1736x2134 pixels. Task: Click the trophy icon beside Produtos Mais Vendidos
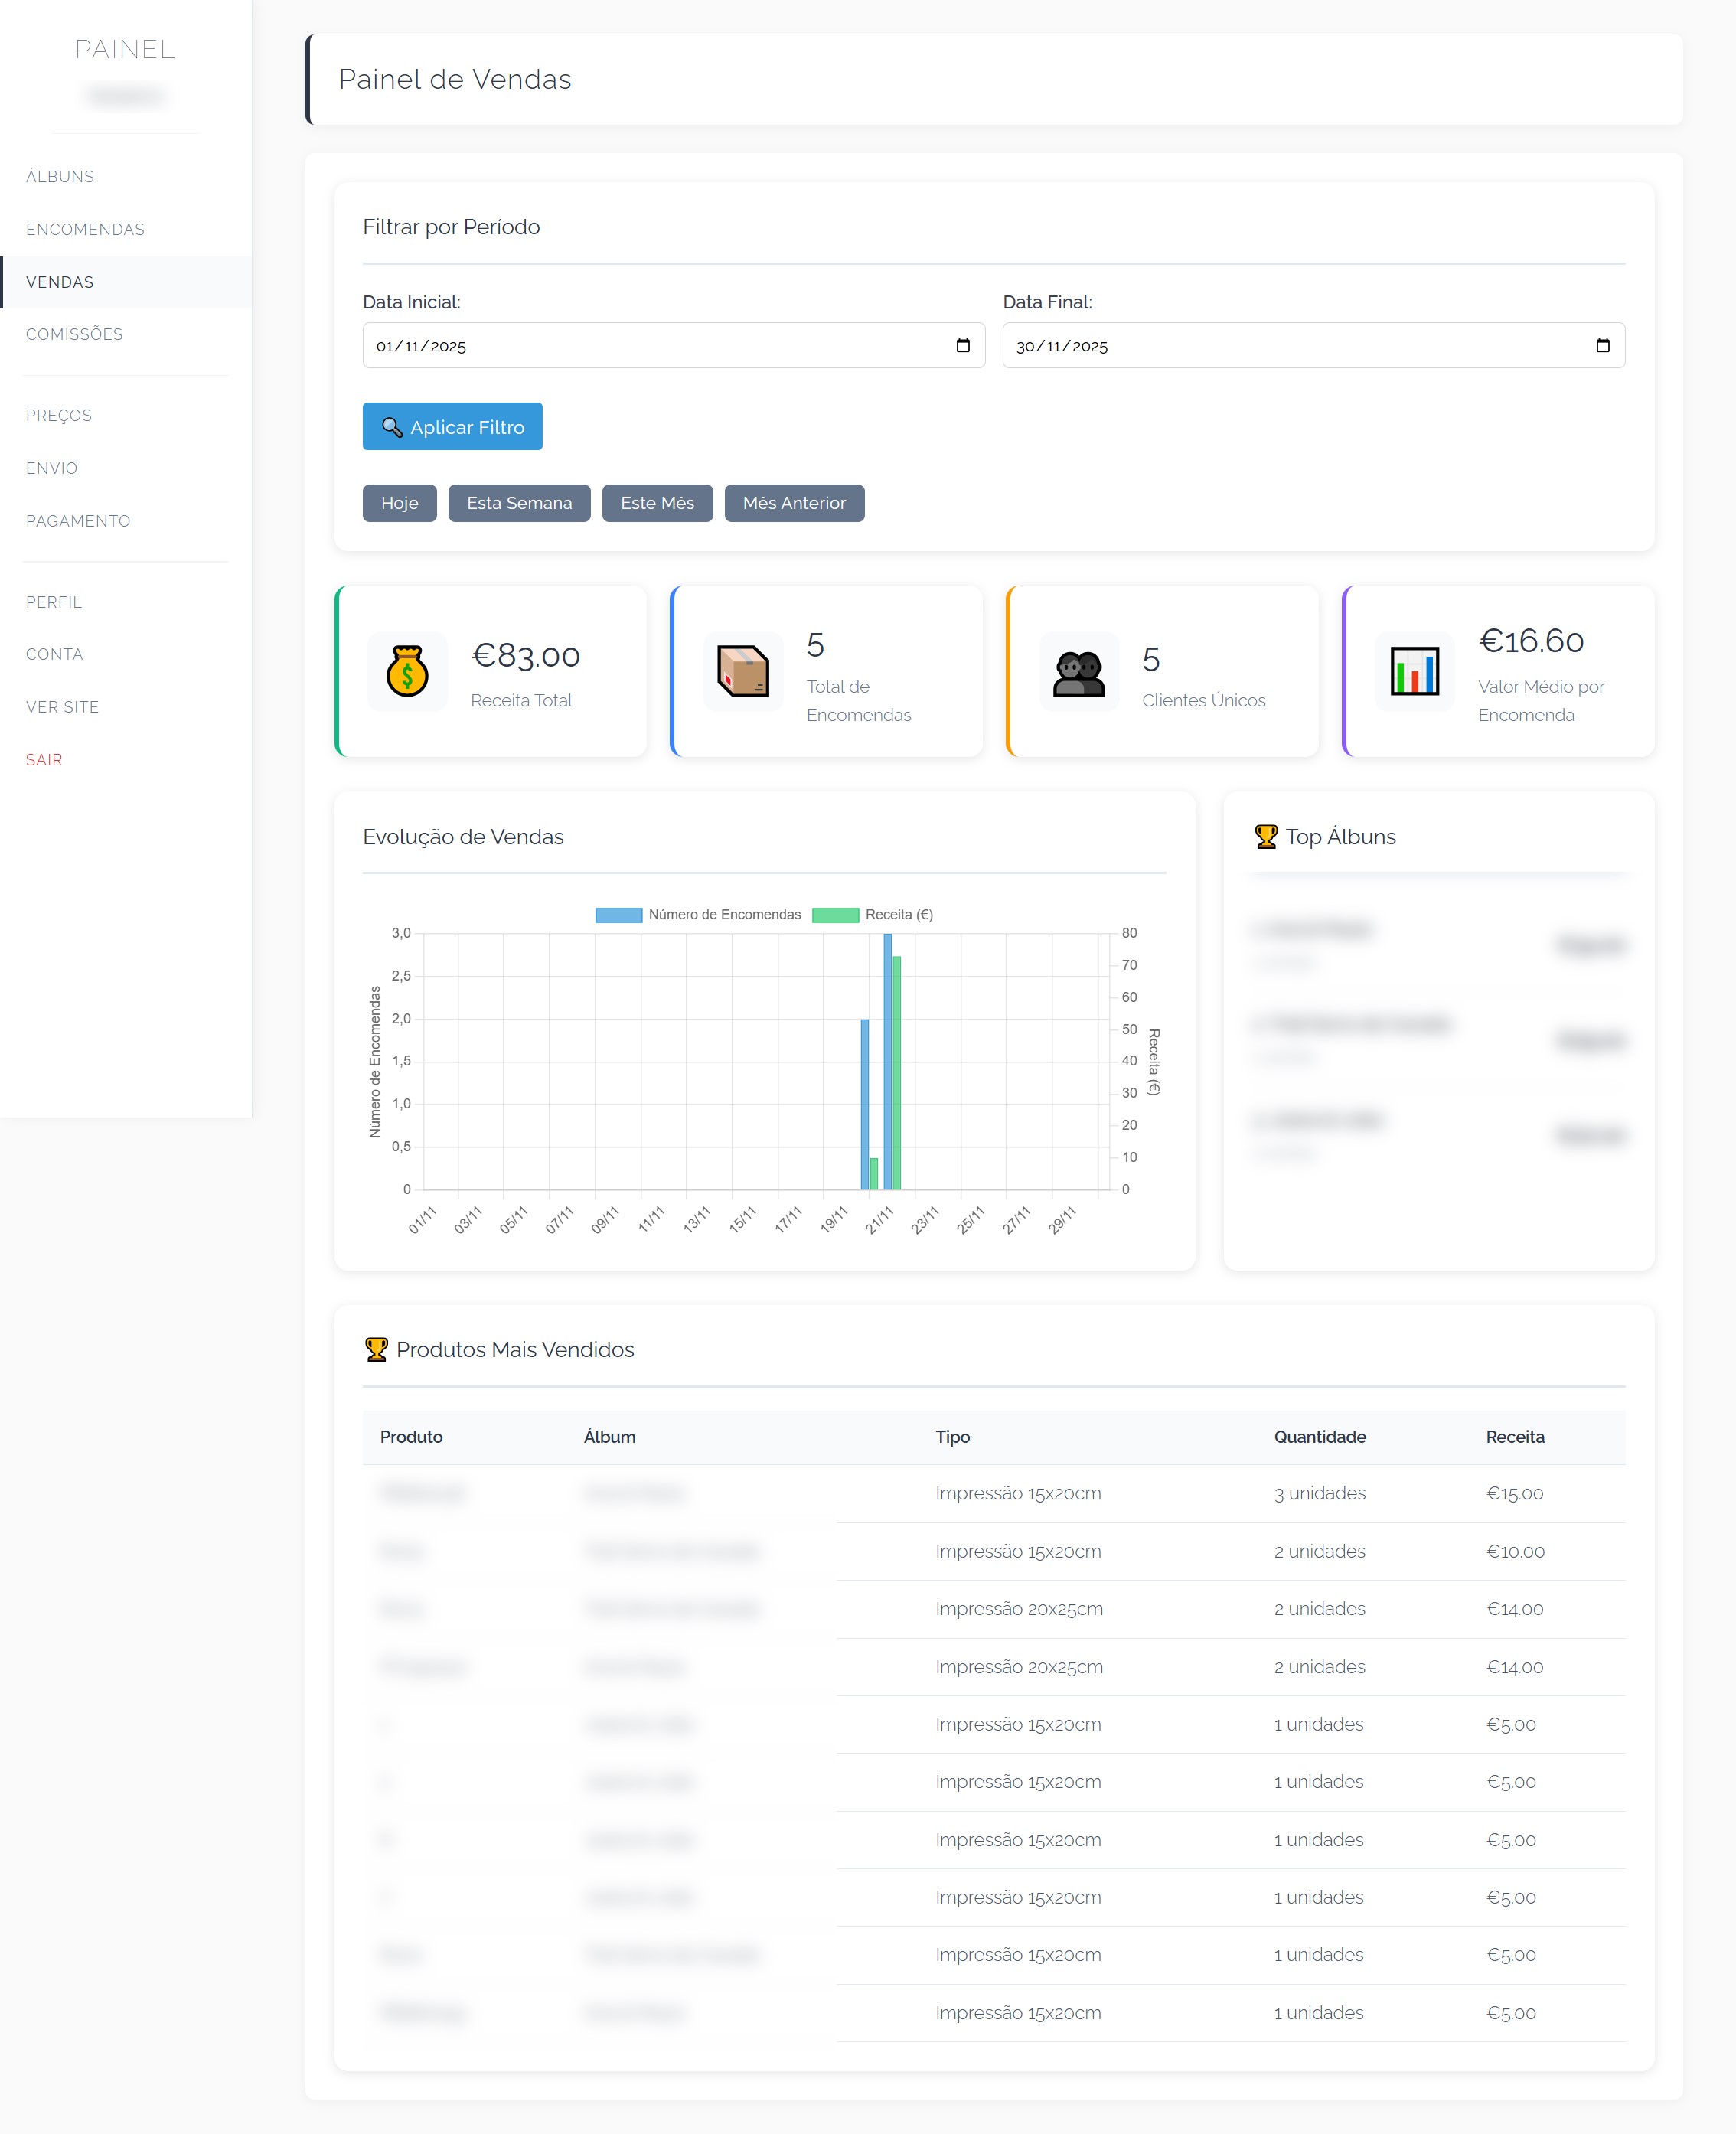pyautogui.click(x=377, y=1348)
